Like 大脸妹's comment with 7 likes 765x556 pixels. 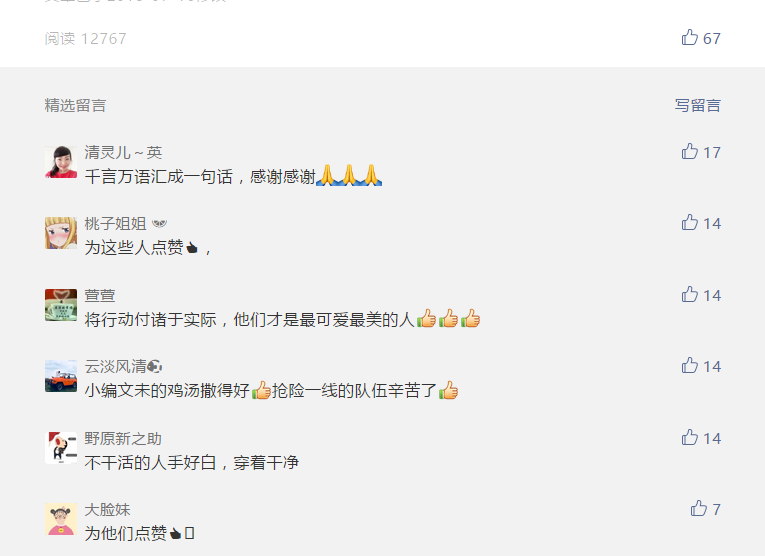[x=705, y=509]
